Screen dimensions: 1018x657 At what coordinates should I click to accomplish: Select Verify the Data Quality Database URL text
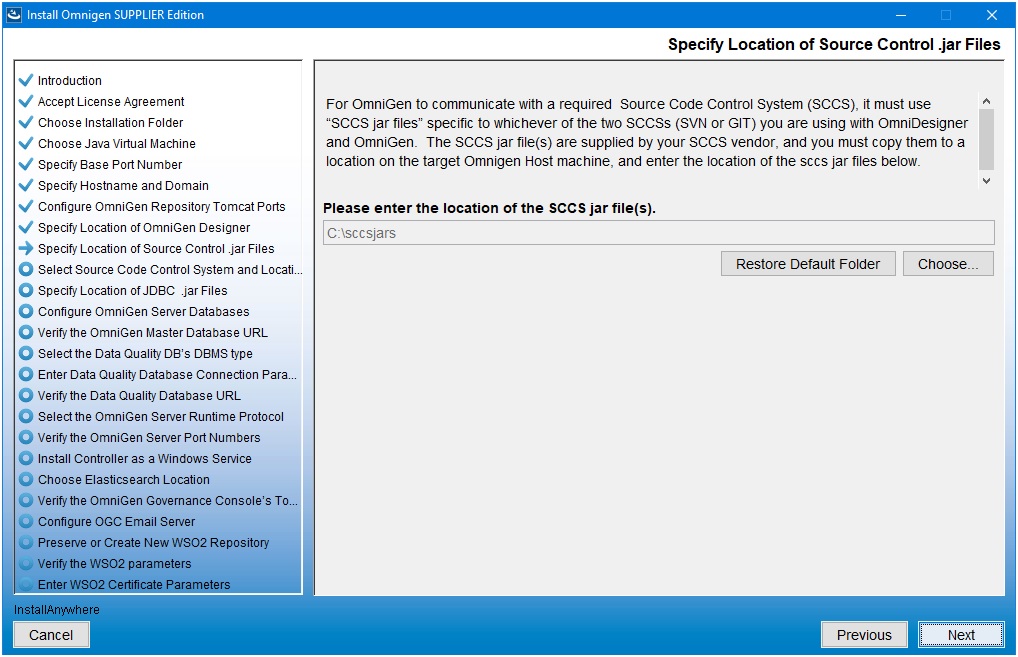point(139,395)
